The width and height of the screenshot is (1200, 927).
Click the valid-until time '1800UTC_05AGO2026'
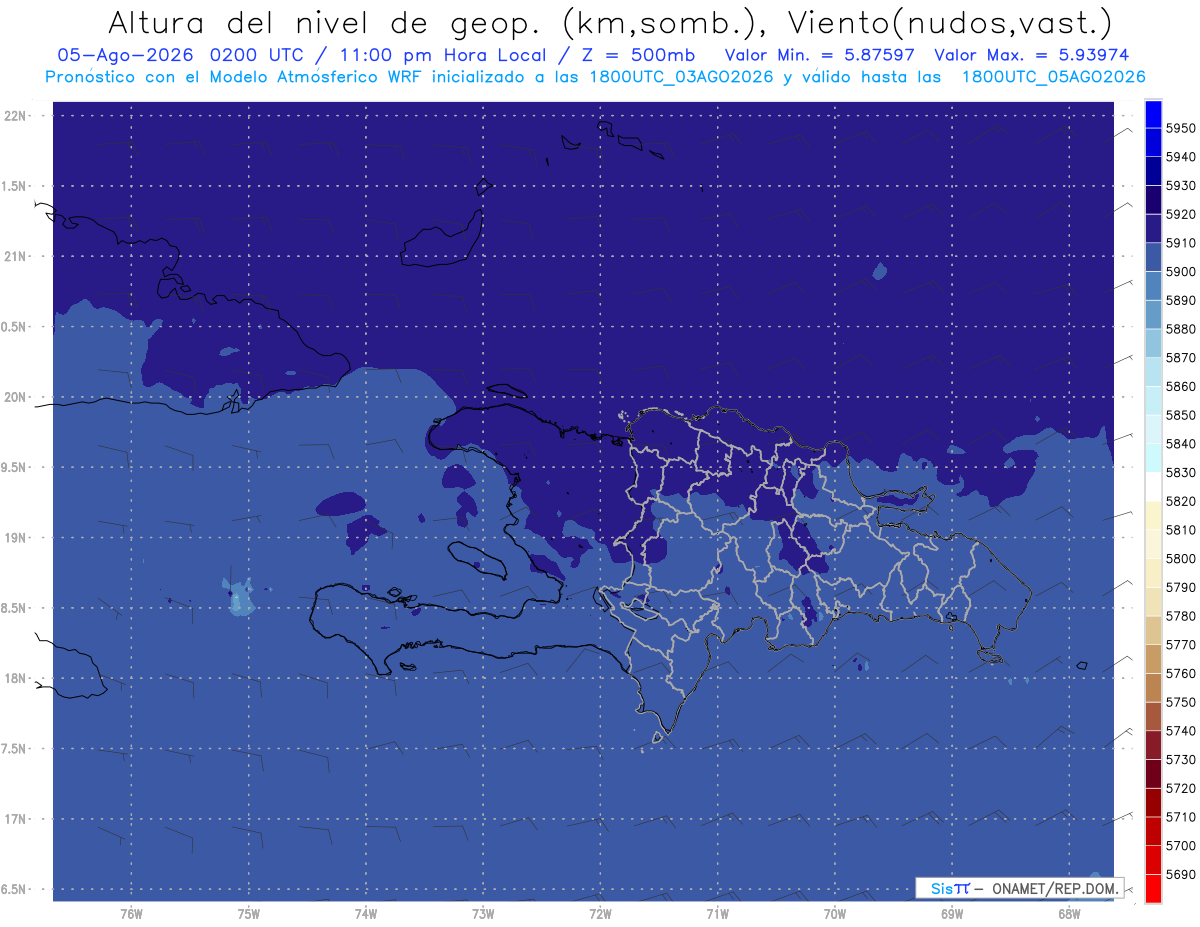1053,77
